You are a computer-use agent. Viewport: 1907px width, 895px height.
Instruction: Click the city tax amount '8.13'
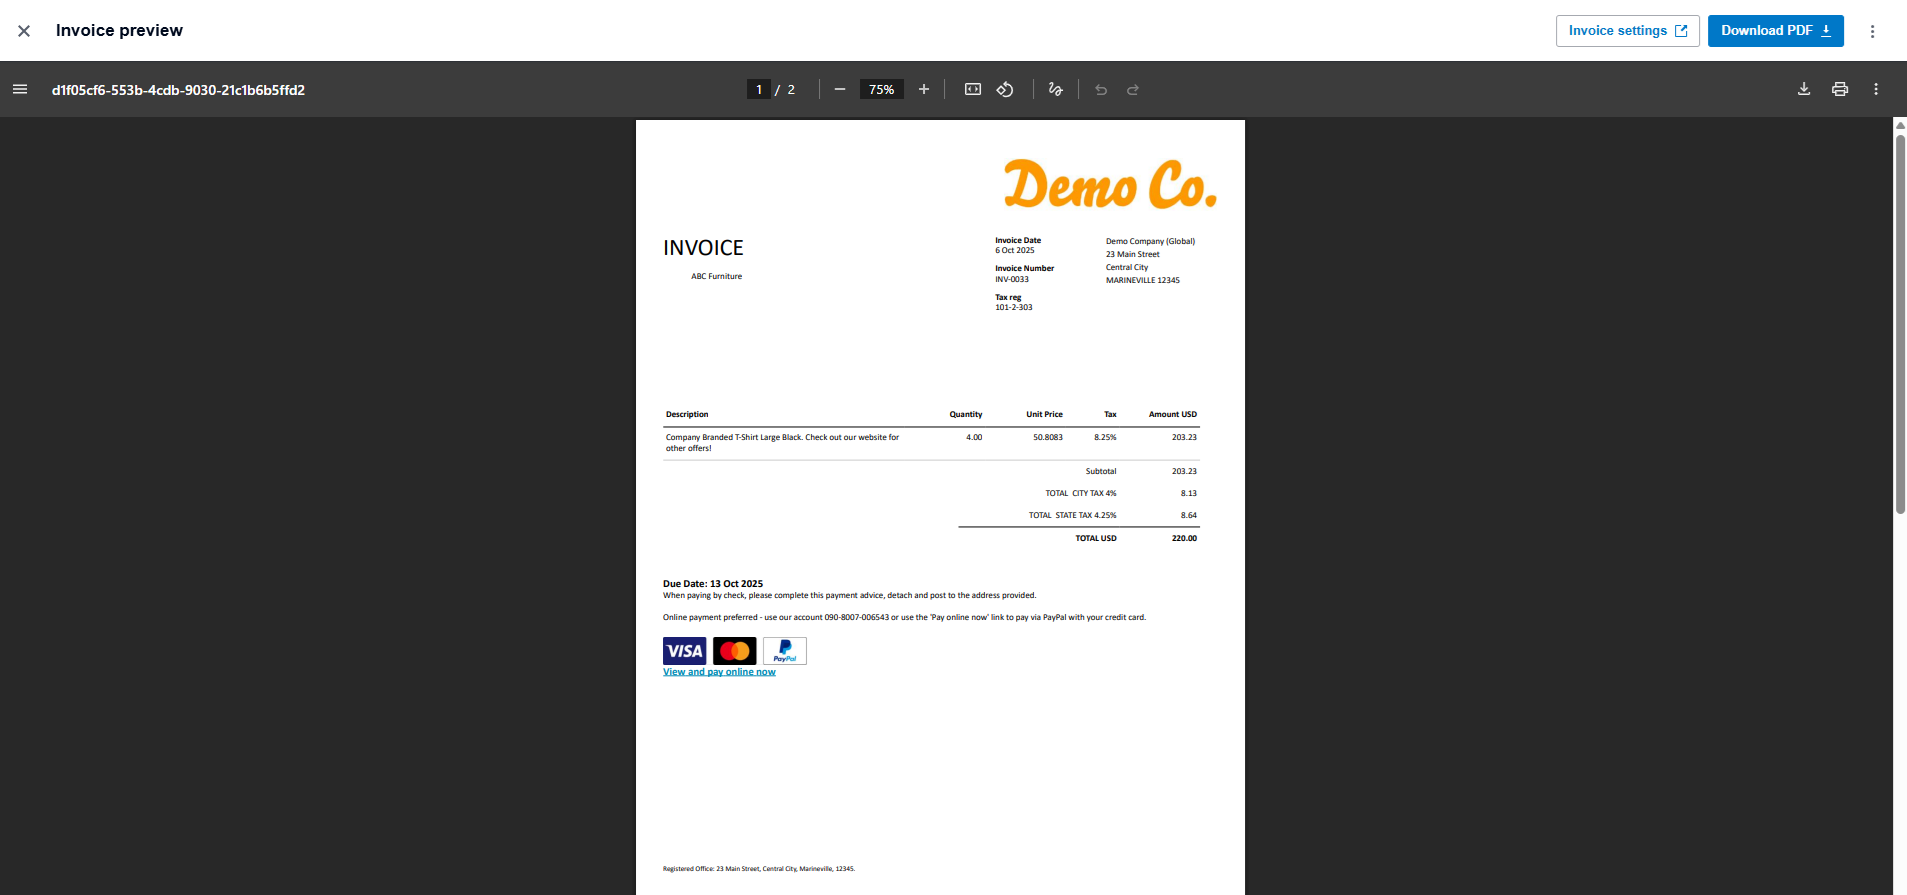1189,493
